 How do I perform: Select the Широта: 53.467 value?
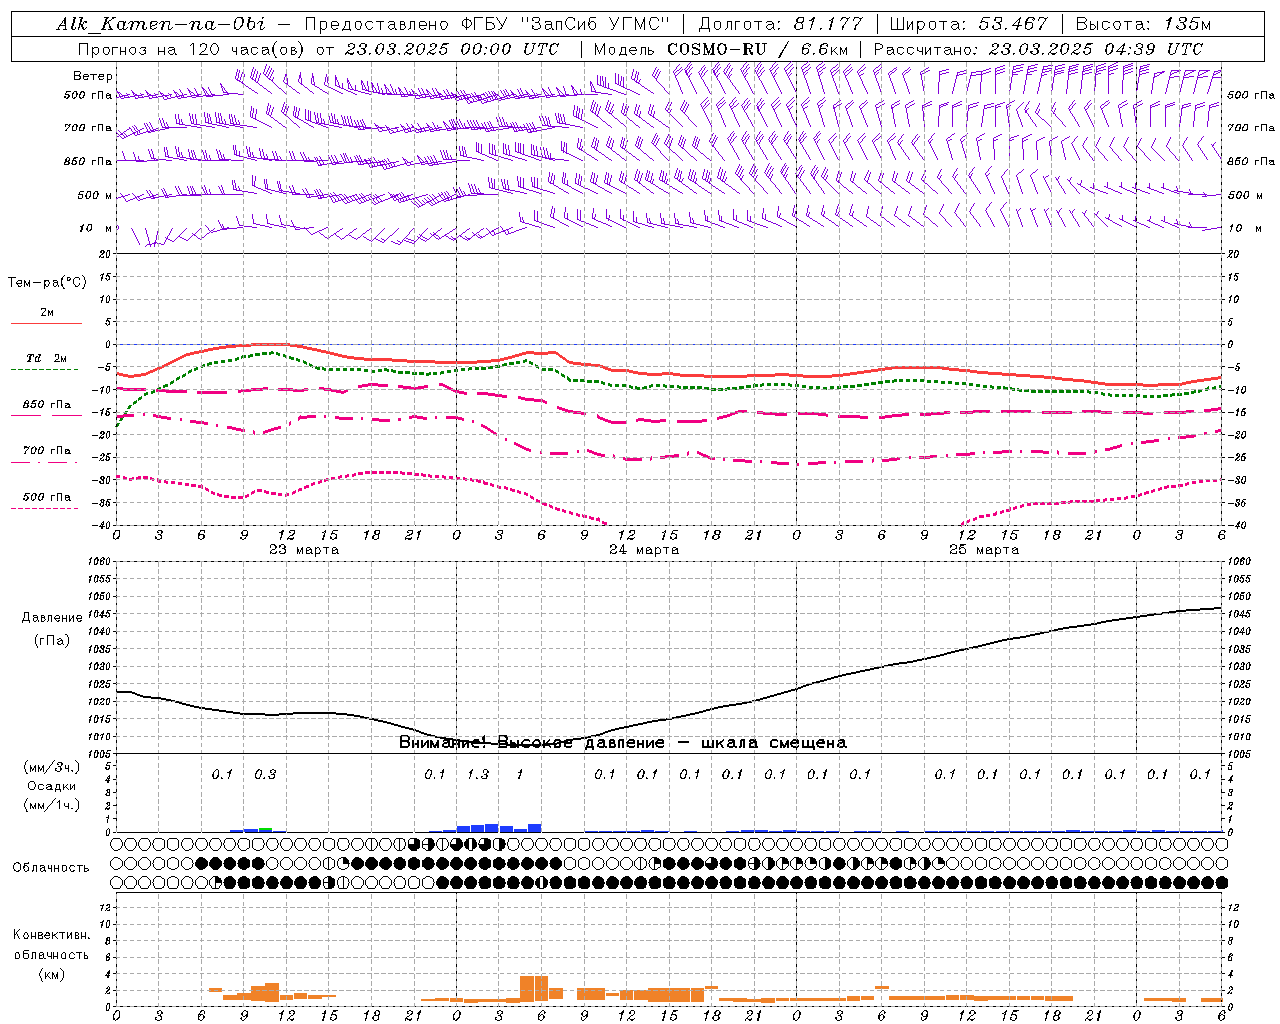point(968,24)
